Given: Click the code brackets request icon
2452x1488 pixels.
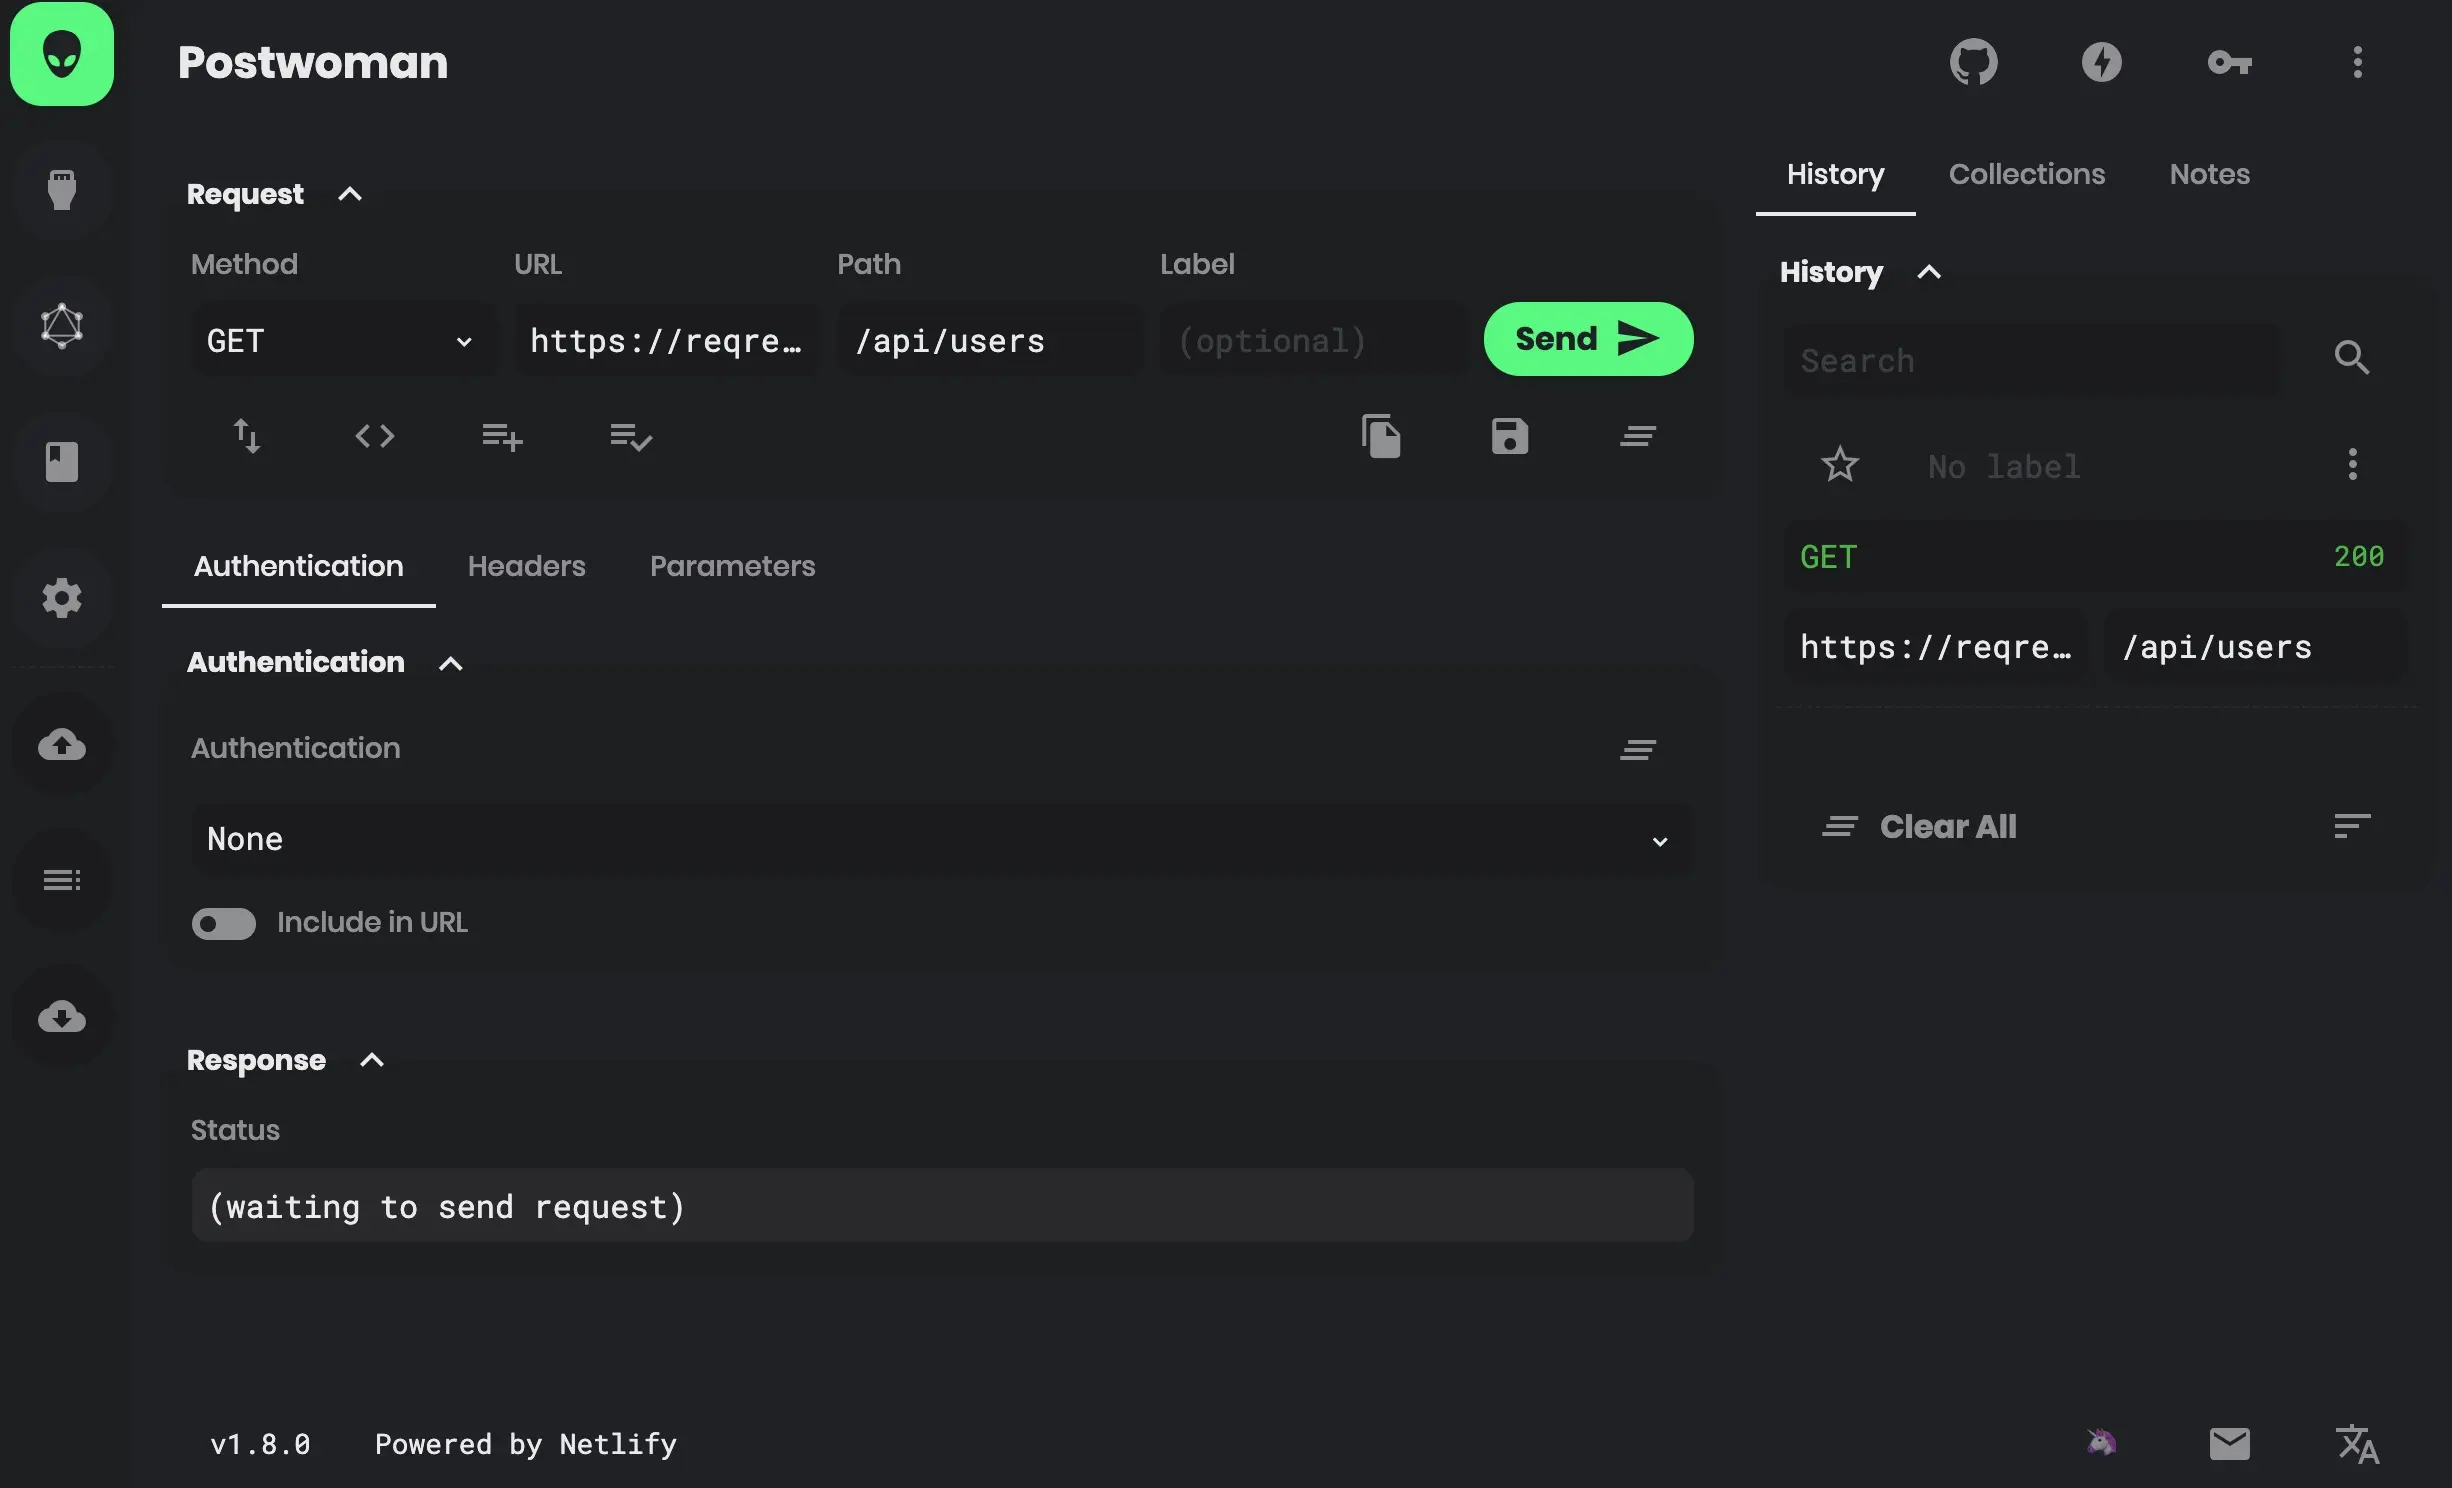Looking at the screenshot, I should [x=375, y=436].
